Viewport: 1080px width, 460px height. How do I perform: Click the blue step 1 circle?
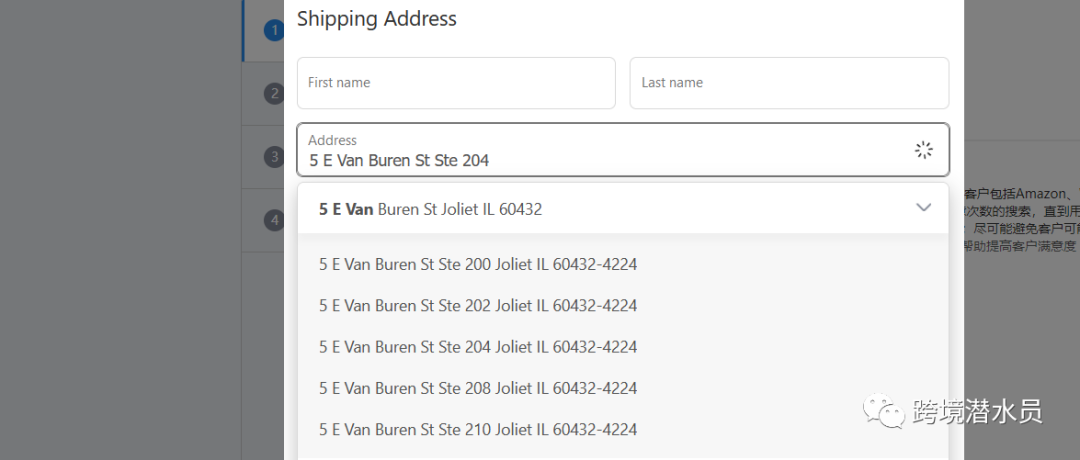coord(273,31)
